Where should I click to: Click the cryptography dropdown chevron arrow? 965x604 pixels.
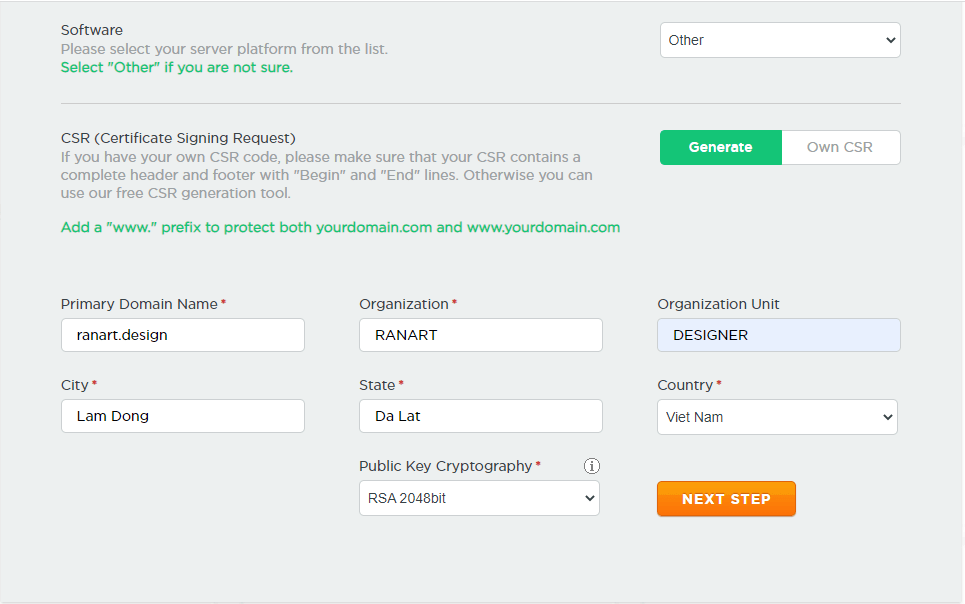[x=590, y=499]
